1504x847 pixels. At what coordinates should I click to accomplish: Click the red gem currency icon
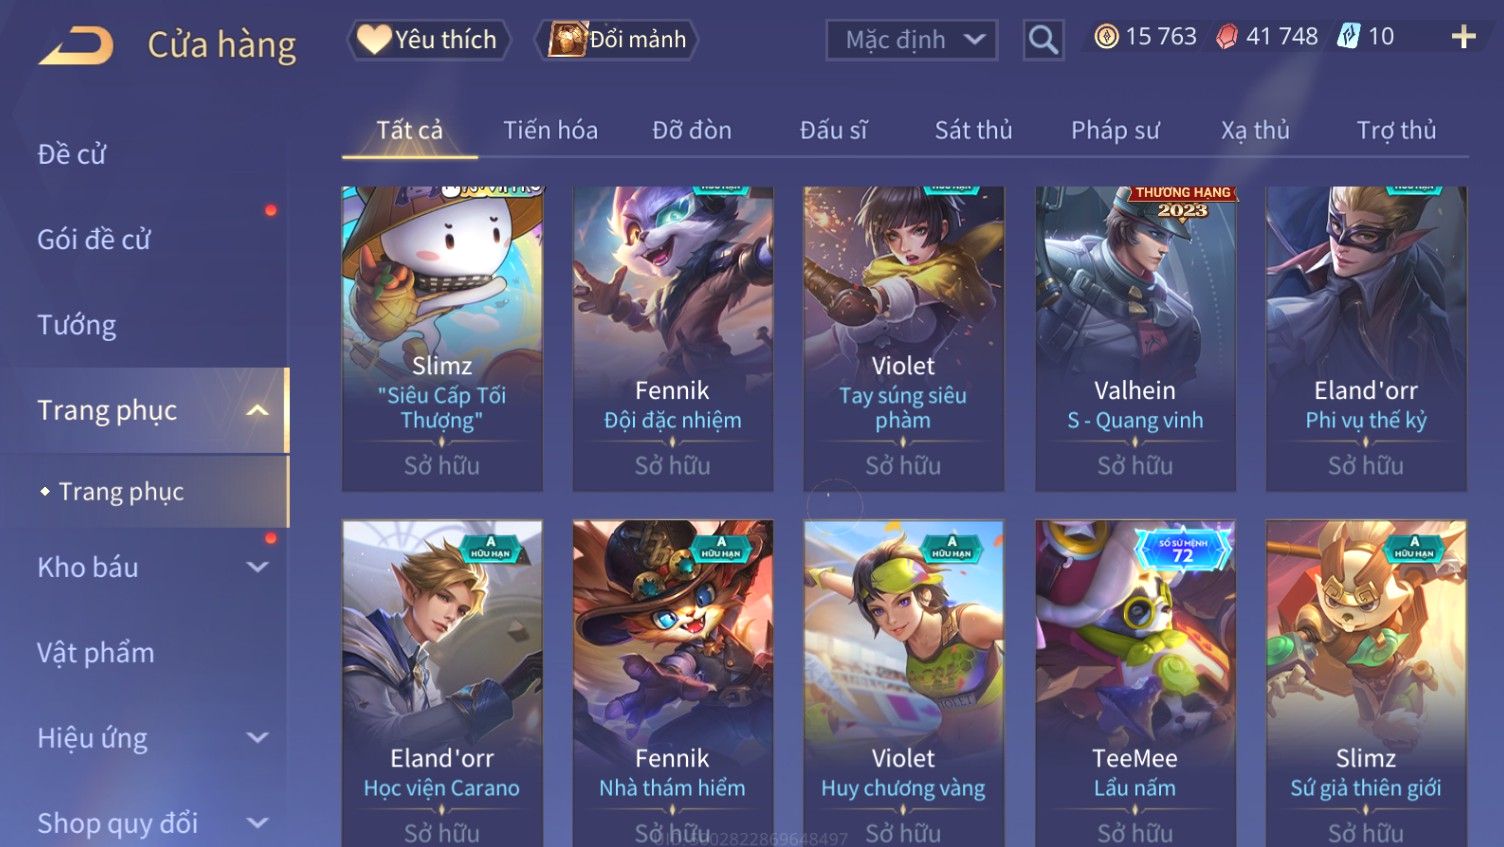point(1227,37)
